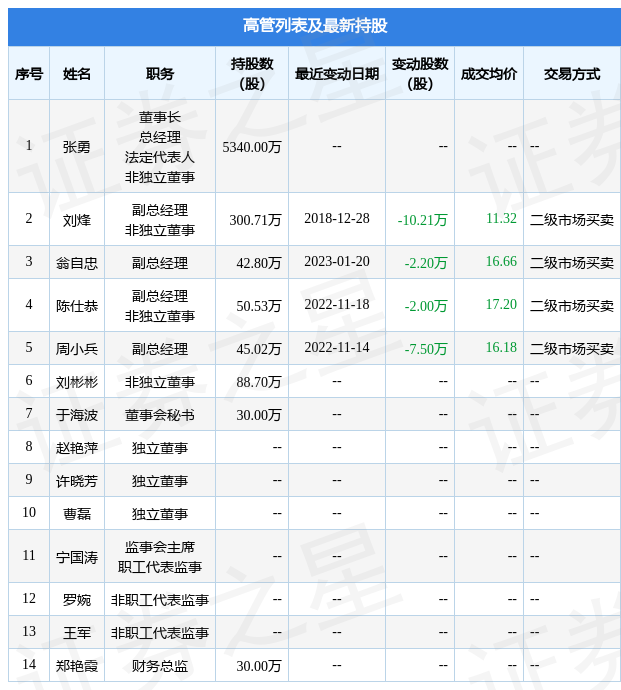Screen dimensions: 621x690
Task: Click the 最近变动日期 column header
Action: [x=337, y=74]
